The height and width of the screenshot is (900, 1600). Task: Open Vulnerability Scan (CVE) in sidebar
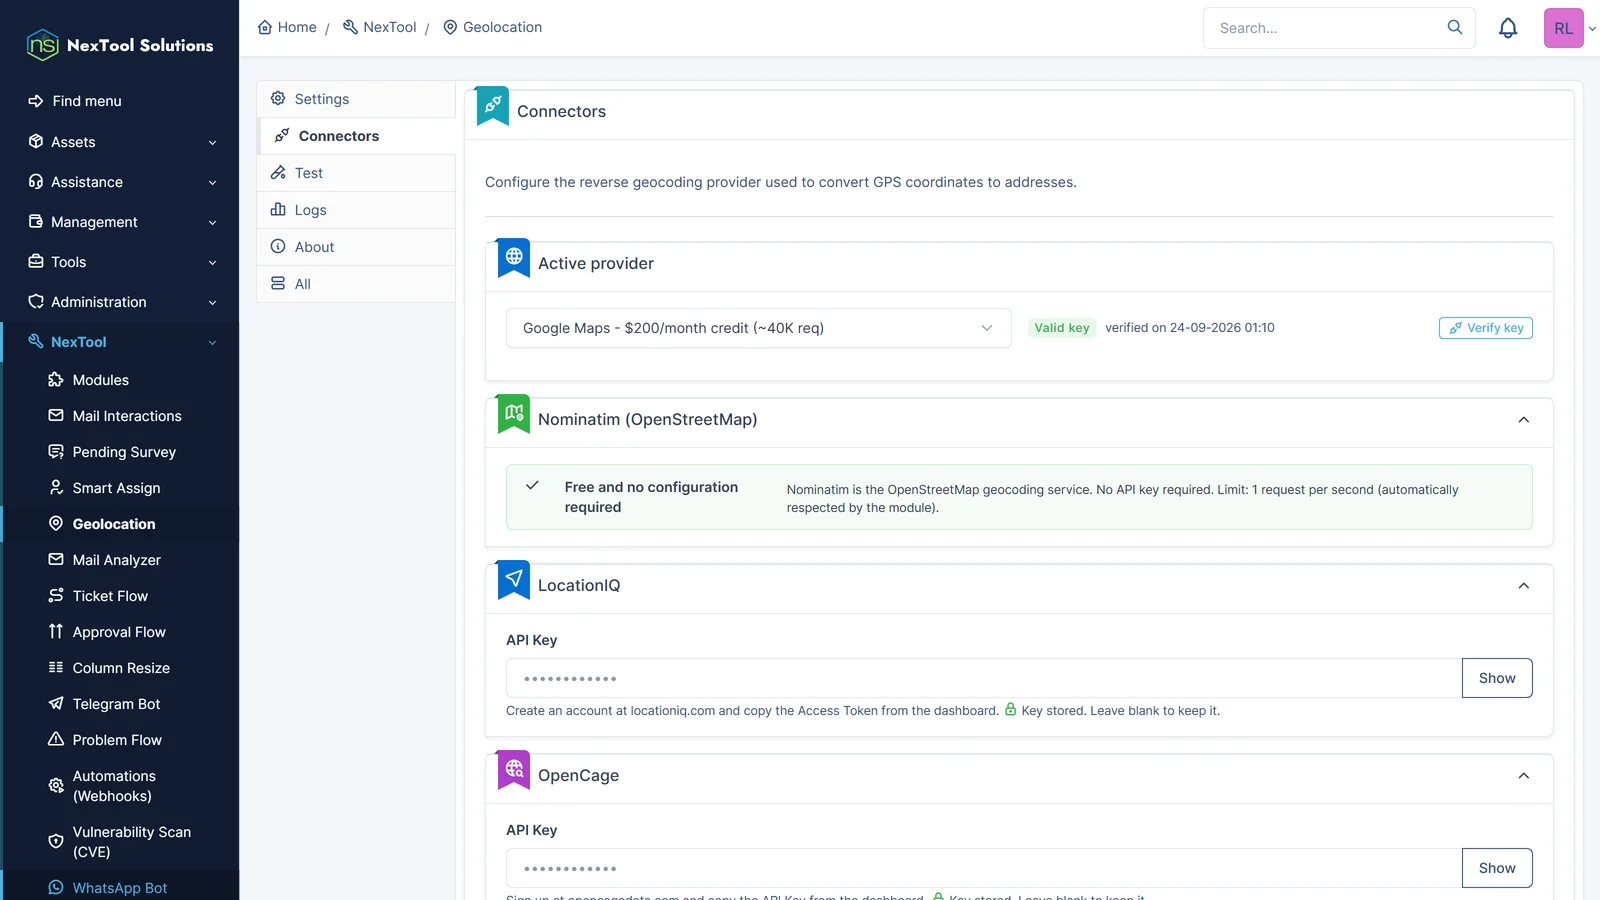coord(120,842)
